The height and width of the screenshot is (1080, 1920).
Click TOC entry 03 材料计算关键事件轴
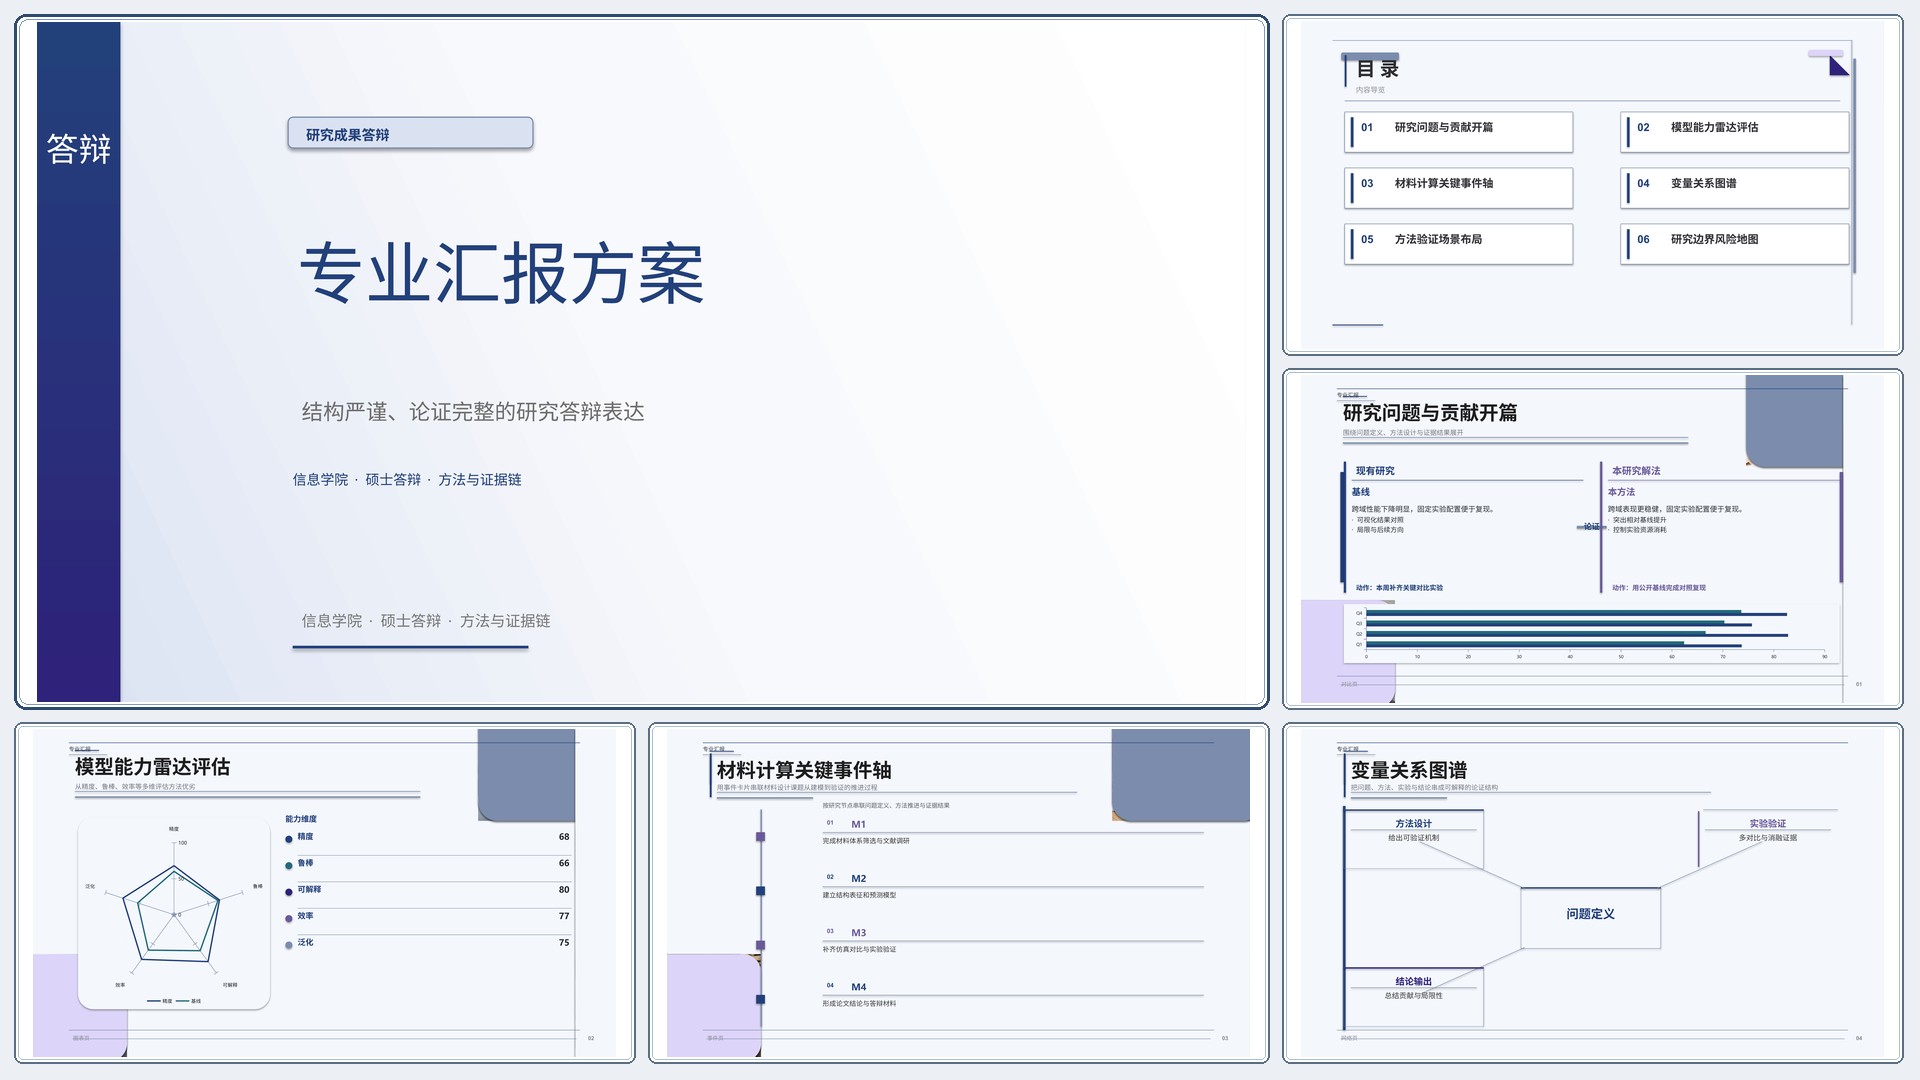pyautogui.click(x=1459, y=188)
